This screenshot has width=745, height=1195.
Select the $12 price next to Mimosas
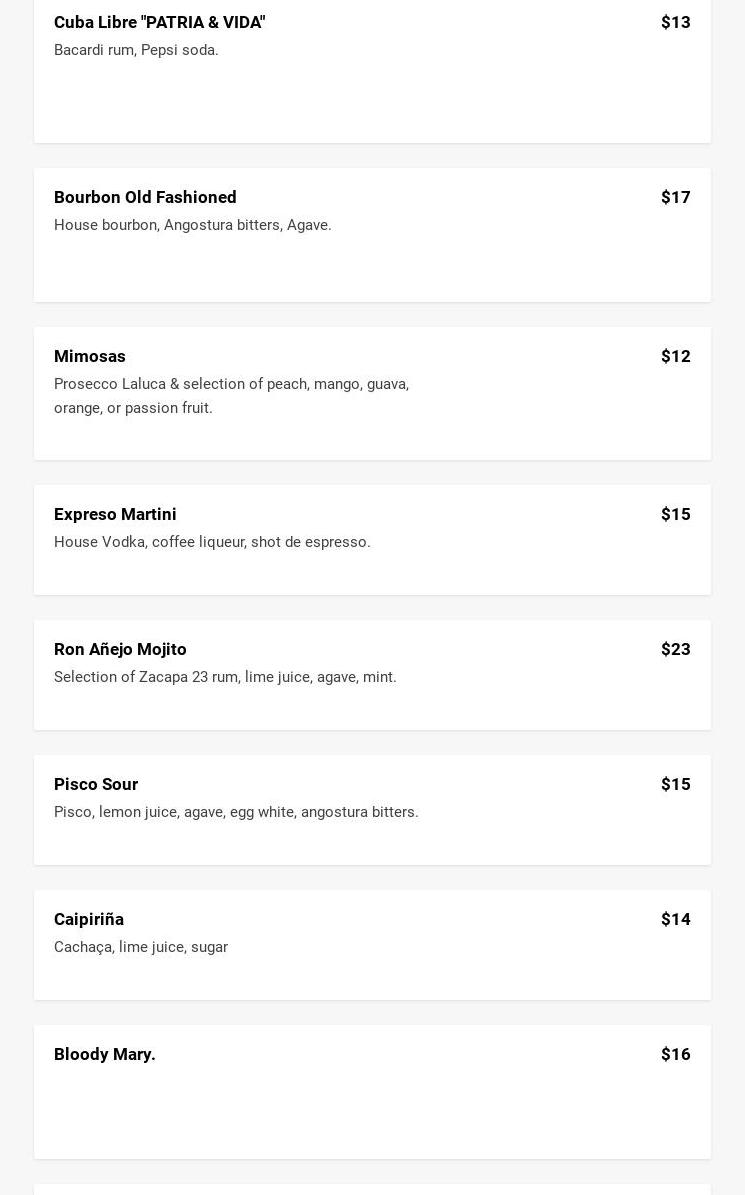pos(675,356)
